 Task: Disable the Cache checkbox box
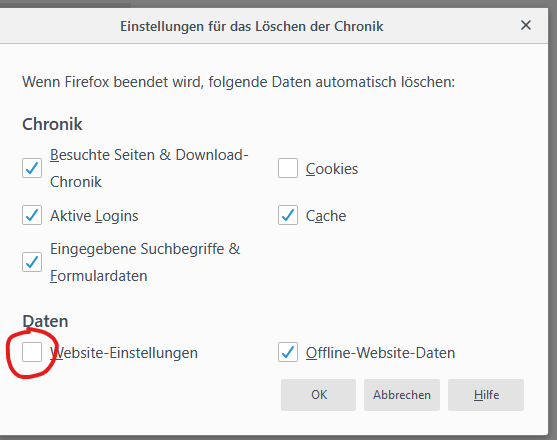coord(288,215)
